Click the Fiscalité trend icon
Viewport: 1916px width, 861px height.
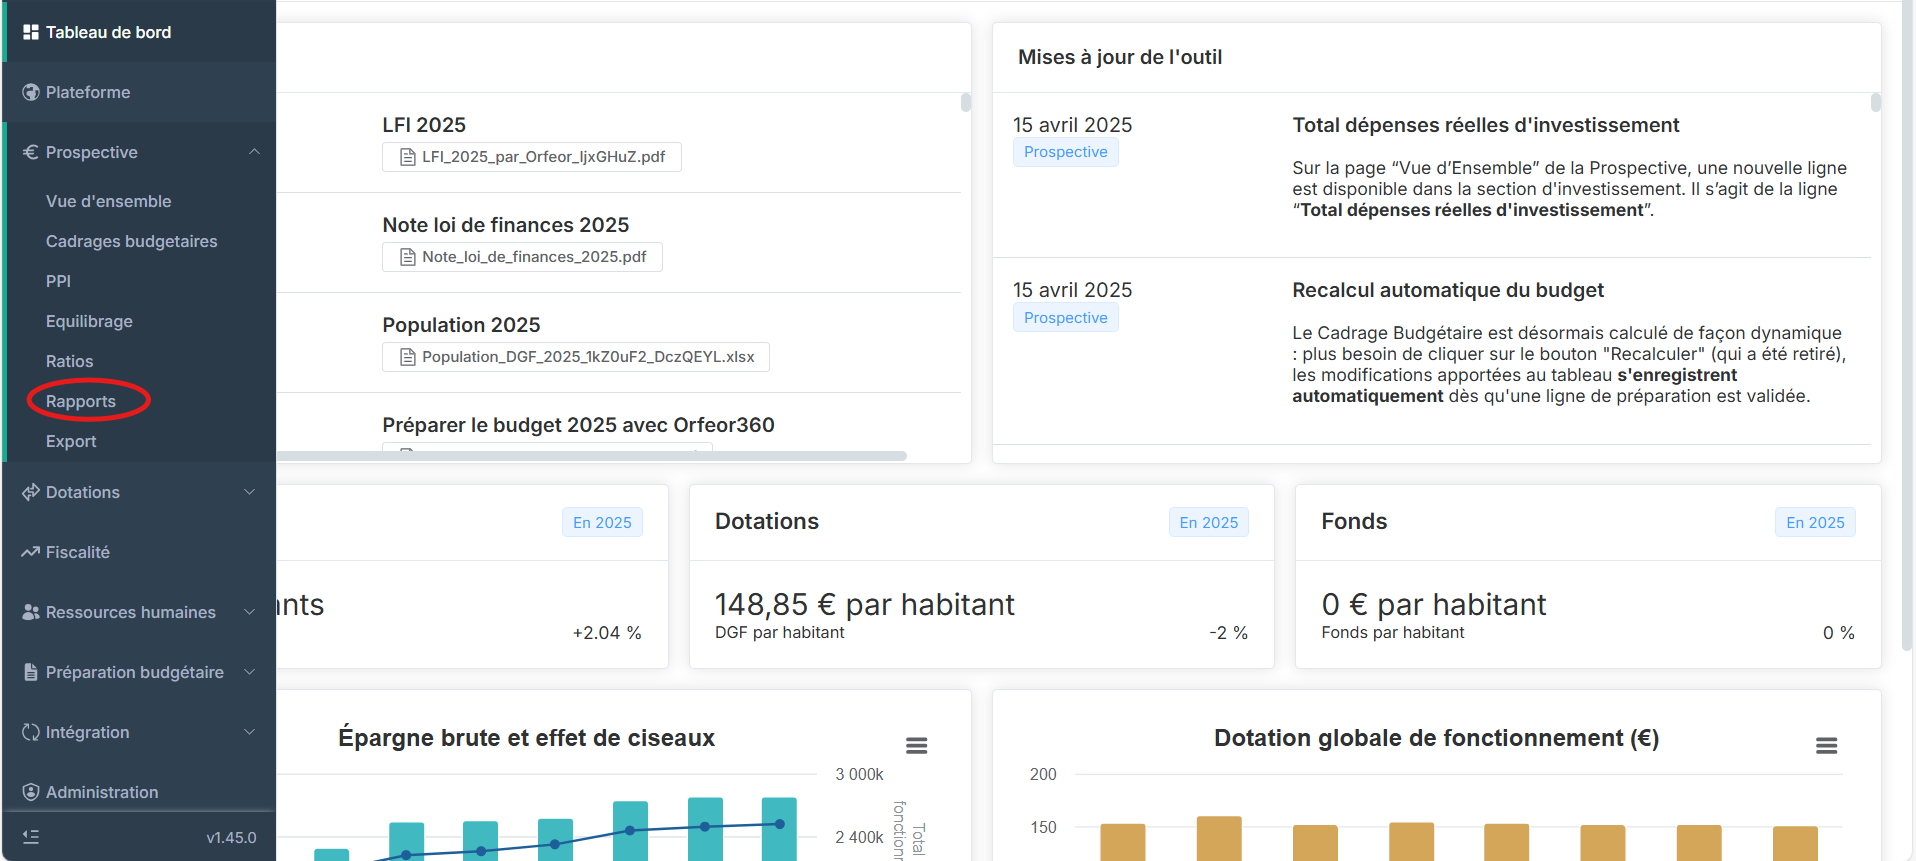click(31, 552)
